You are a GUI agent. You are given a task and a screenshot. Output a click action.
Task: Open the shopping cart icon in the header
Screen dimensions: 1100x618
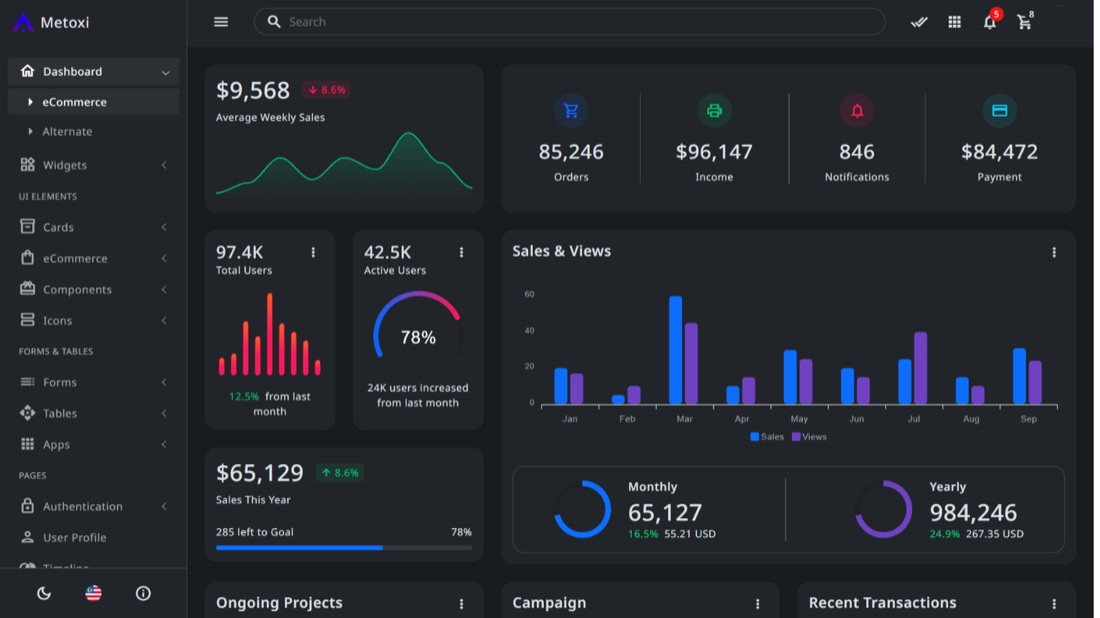point(1025,22)
